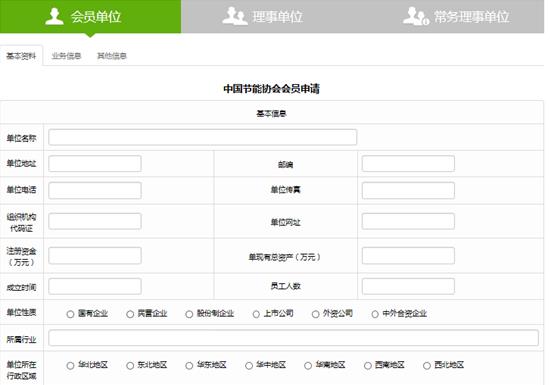This screenshot has width=550, height=385.
Task: Pick the 华中地区 region radio
Action: [249, 366]
